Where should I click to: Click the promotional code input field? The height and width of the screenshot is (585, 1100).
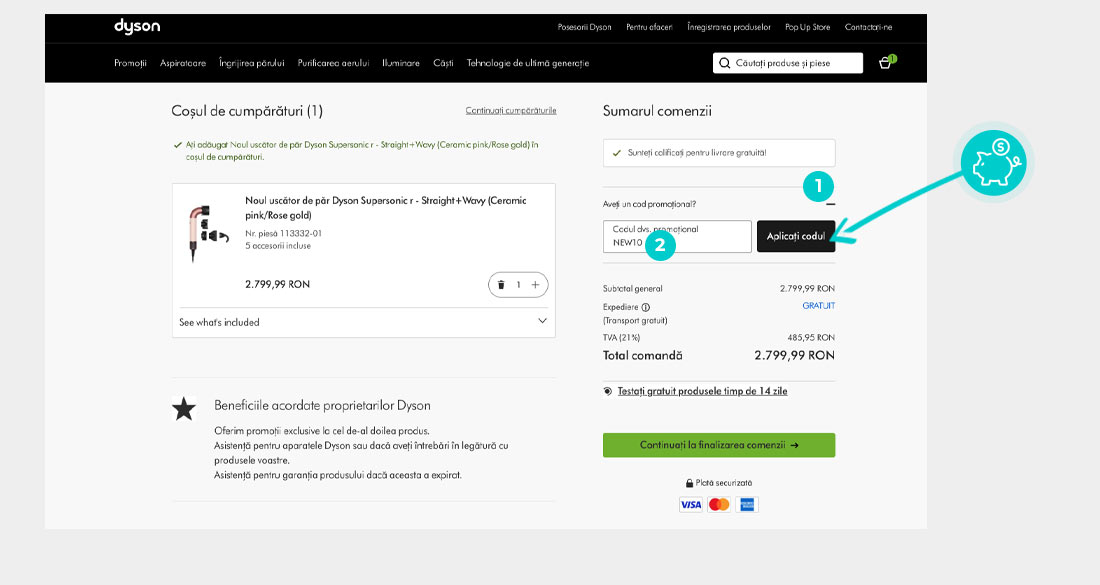coord(678,237)
